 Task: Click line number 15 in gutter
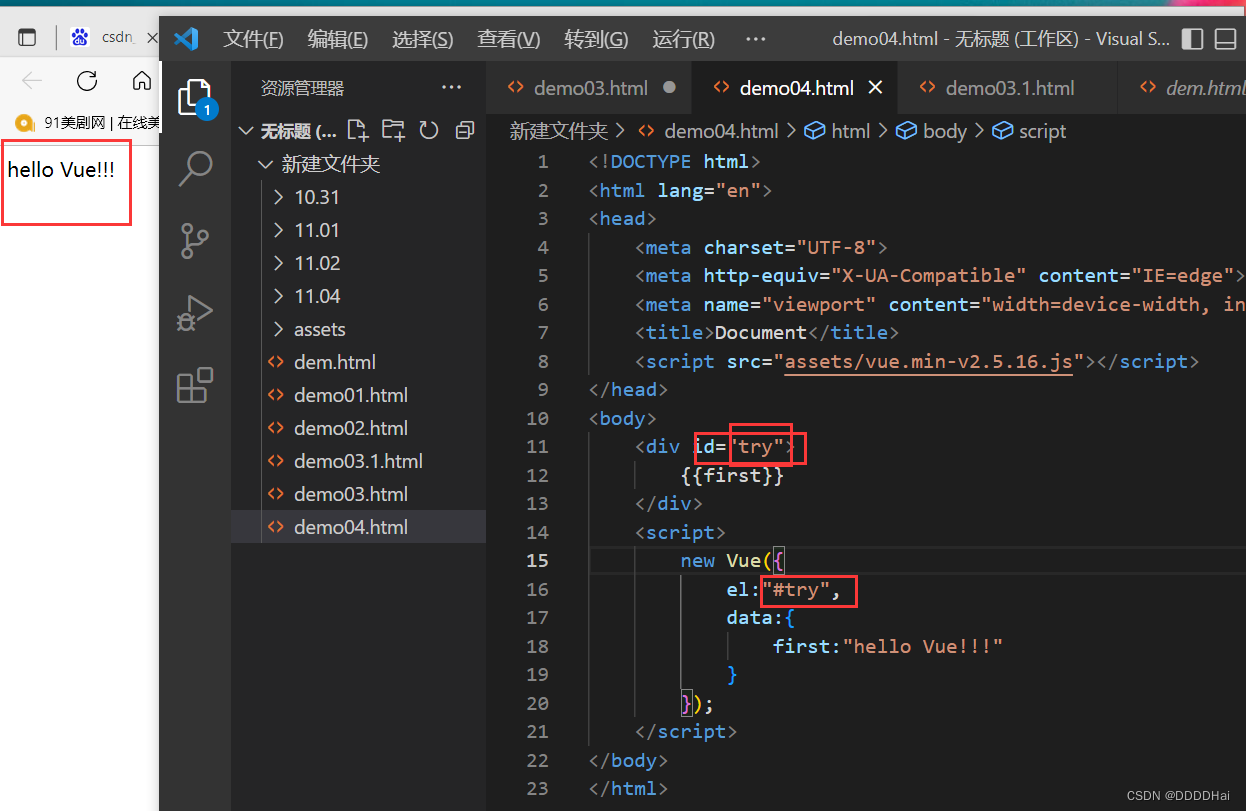pos(538,560)
